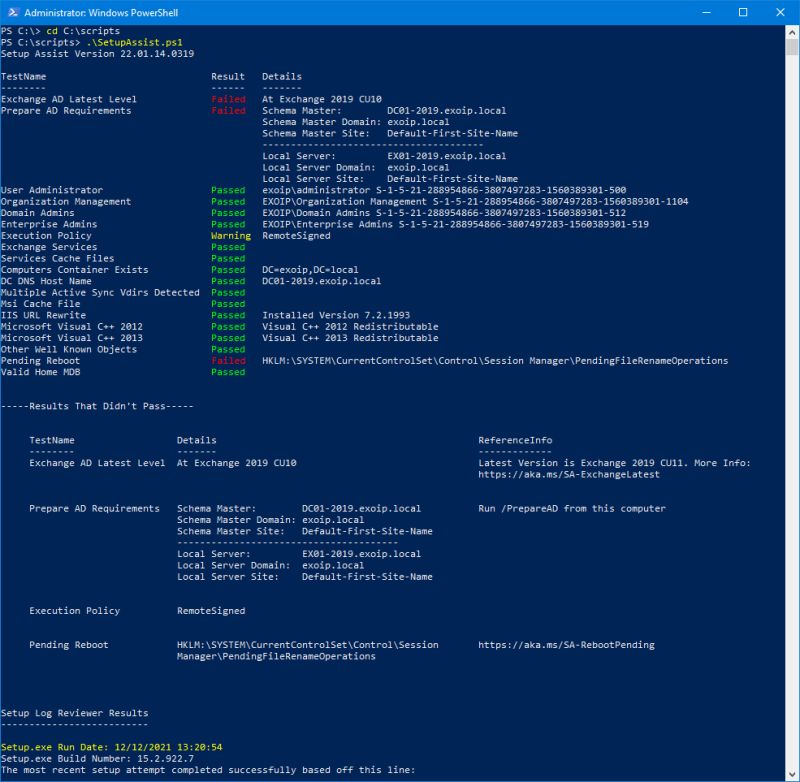Select the Warning text beside Execution Policy
Viewport: 800px width, 782px height.
click(230, 235)
